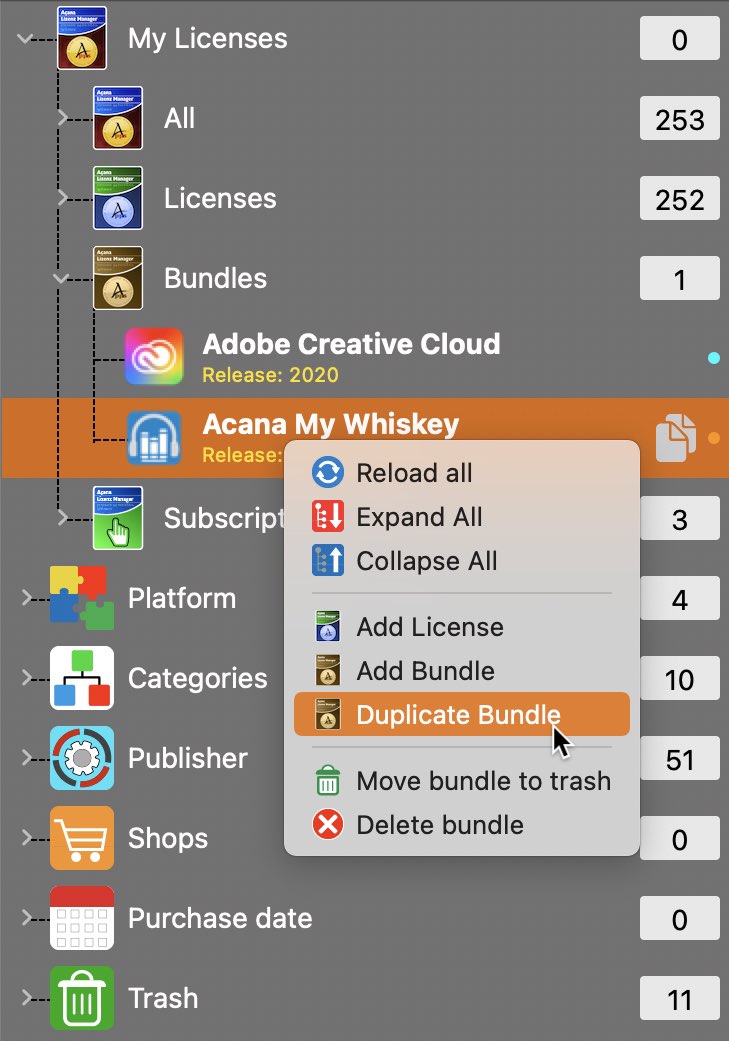Click the Add Bundle menu icon
The height and width of the screenshot is (1041, 729).
(328, 671)
